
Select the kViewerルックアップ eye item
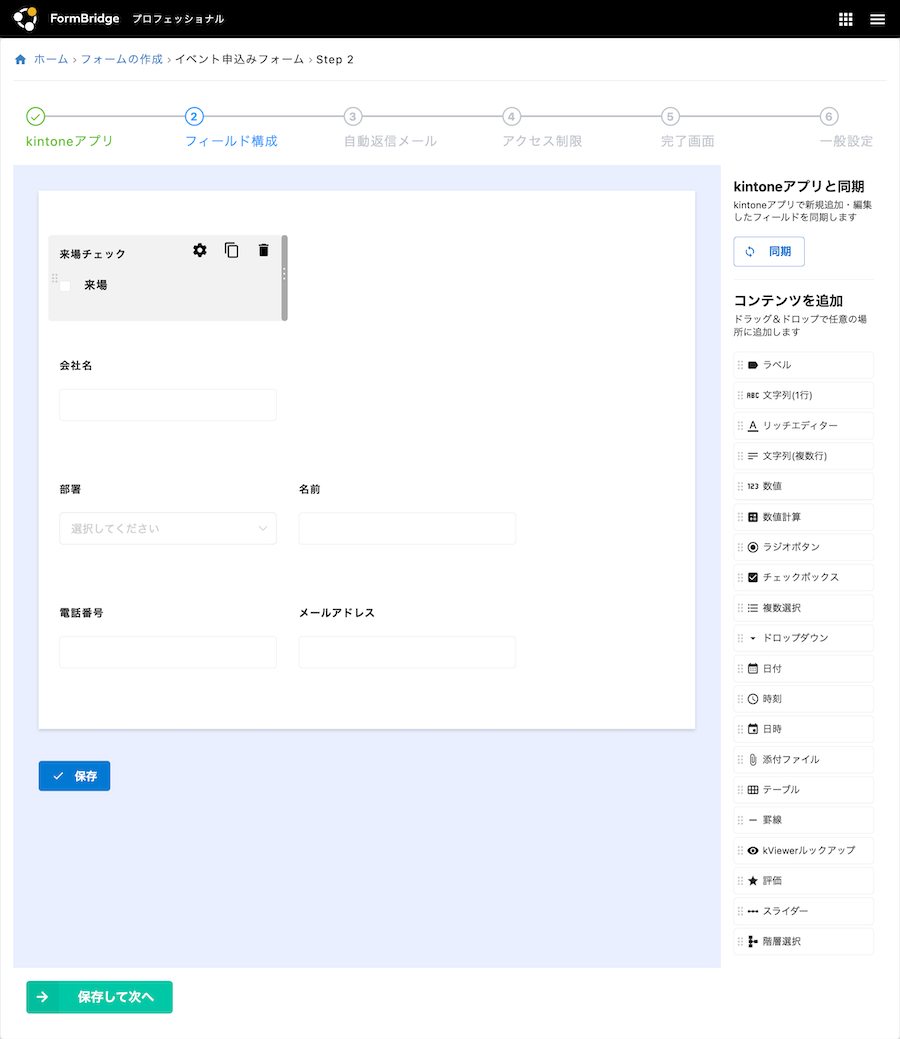[x=804, y=850]
